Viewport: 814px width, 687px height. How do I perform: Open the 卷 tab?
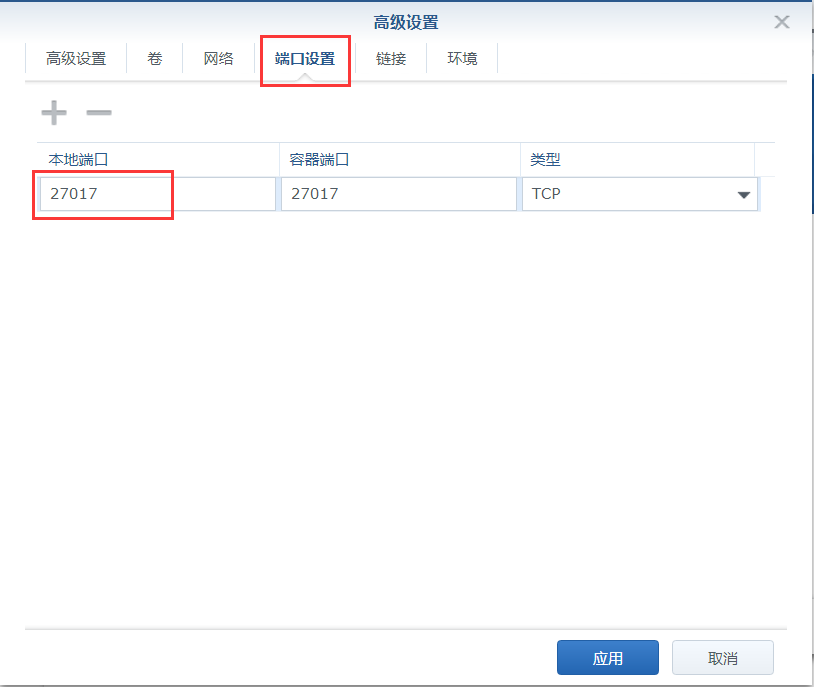[154, 58]
